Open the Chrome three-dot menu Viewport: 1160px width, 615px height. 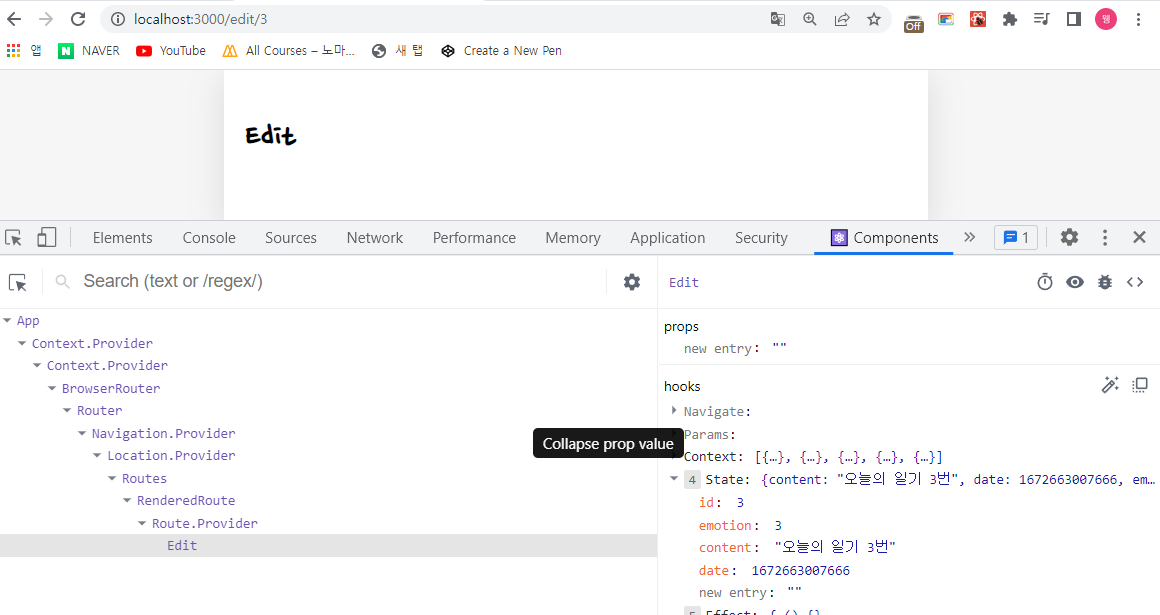[x=1139, y=19]
